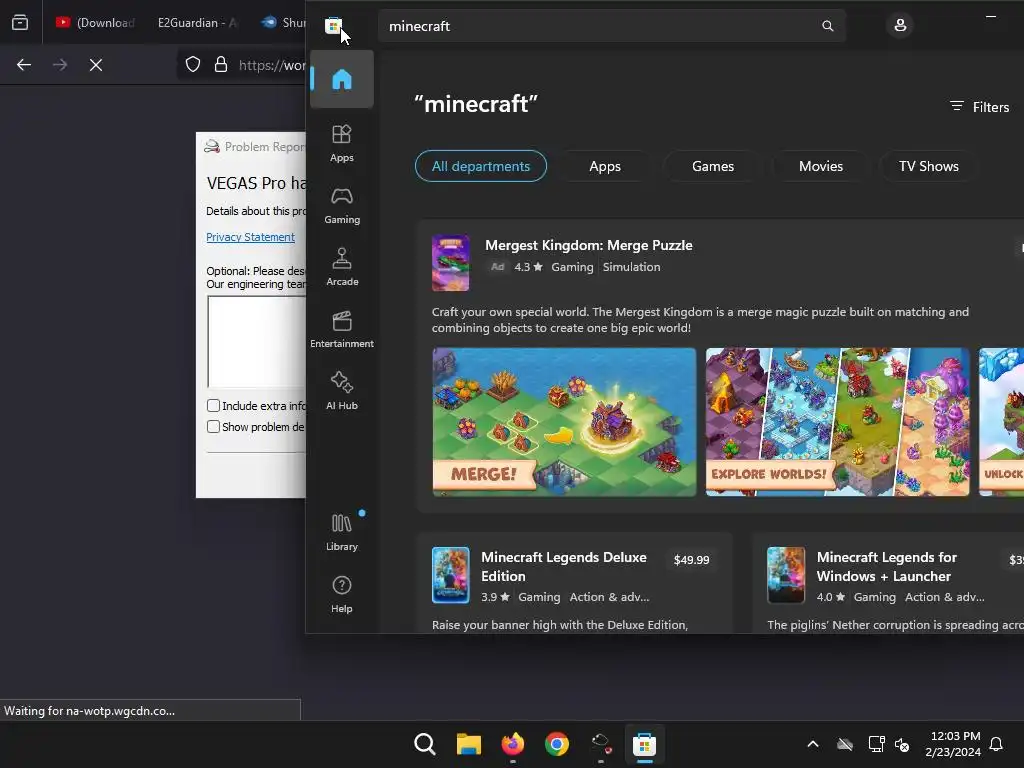
Task: Click the search magnifier icon in Store
Action: pyautogui.click(x=827, y=26)
